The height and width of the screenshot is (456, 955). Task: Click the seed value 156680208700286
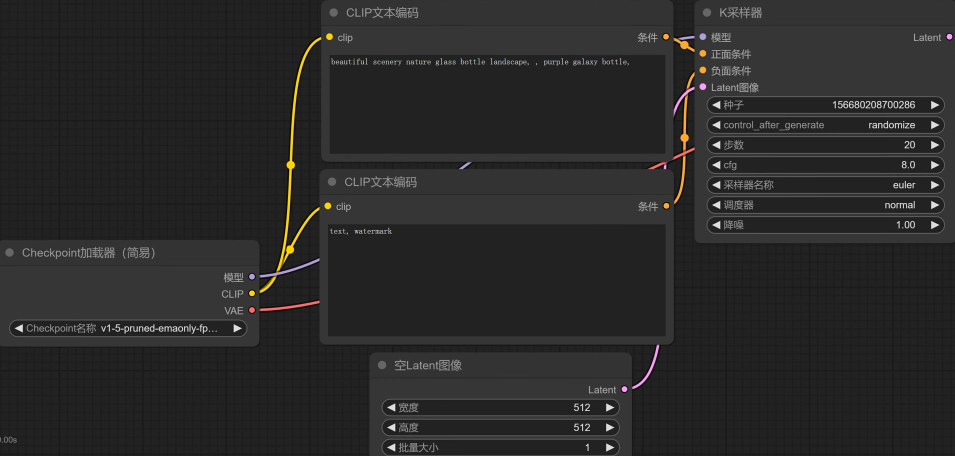873,105
